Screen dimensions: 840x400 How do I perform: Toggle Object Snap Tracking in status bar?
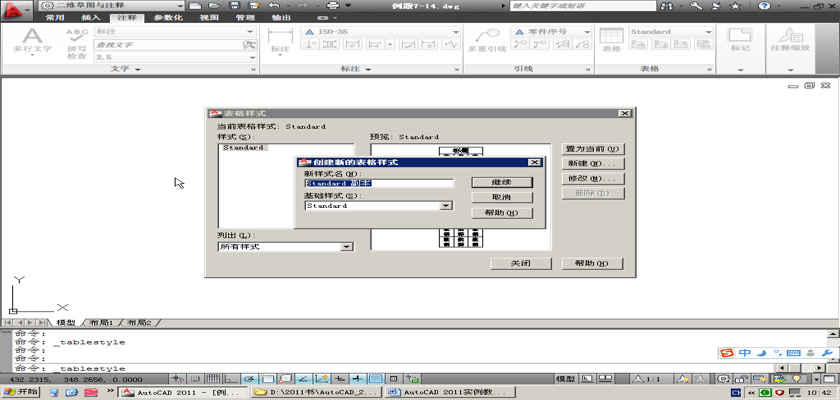point(304,379)
